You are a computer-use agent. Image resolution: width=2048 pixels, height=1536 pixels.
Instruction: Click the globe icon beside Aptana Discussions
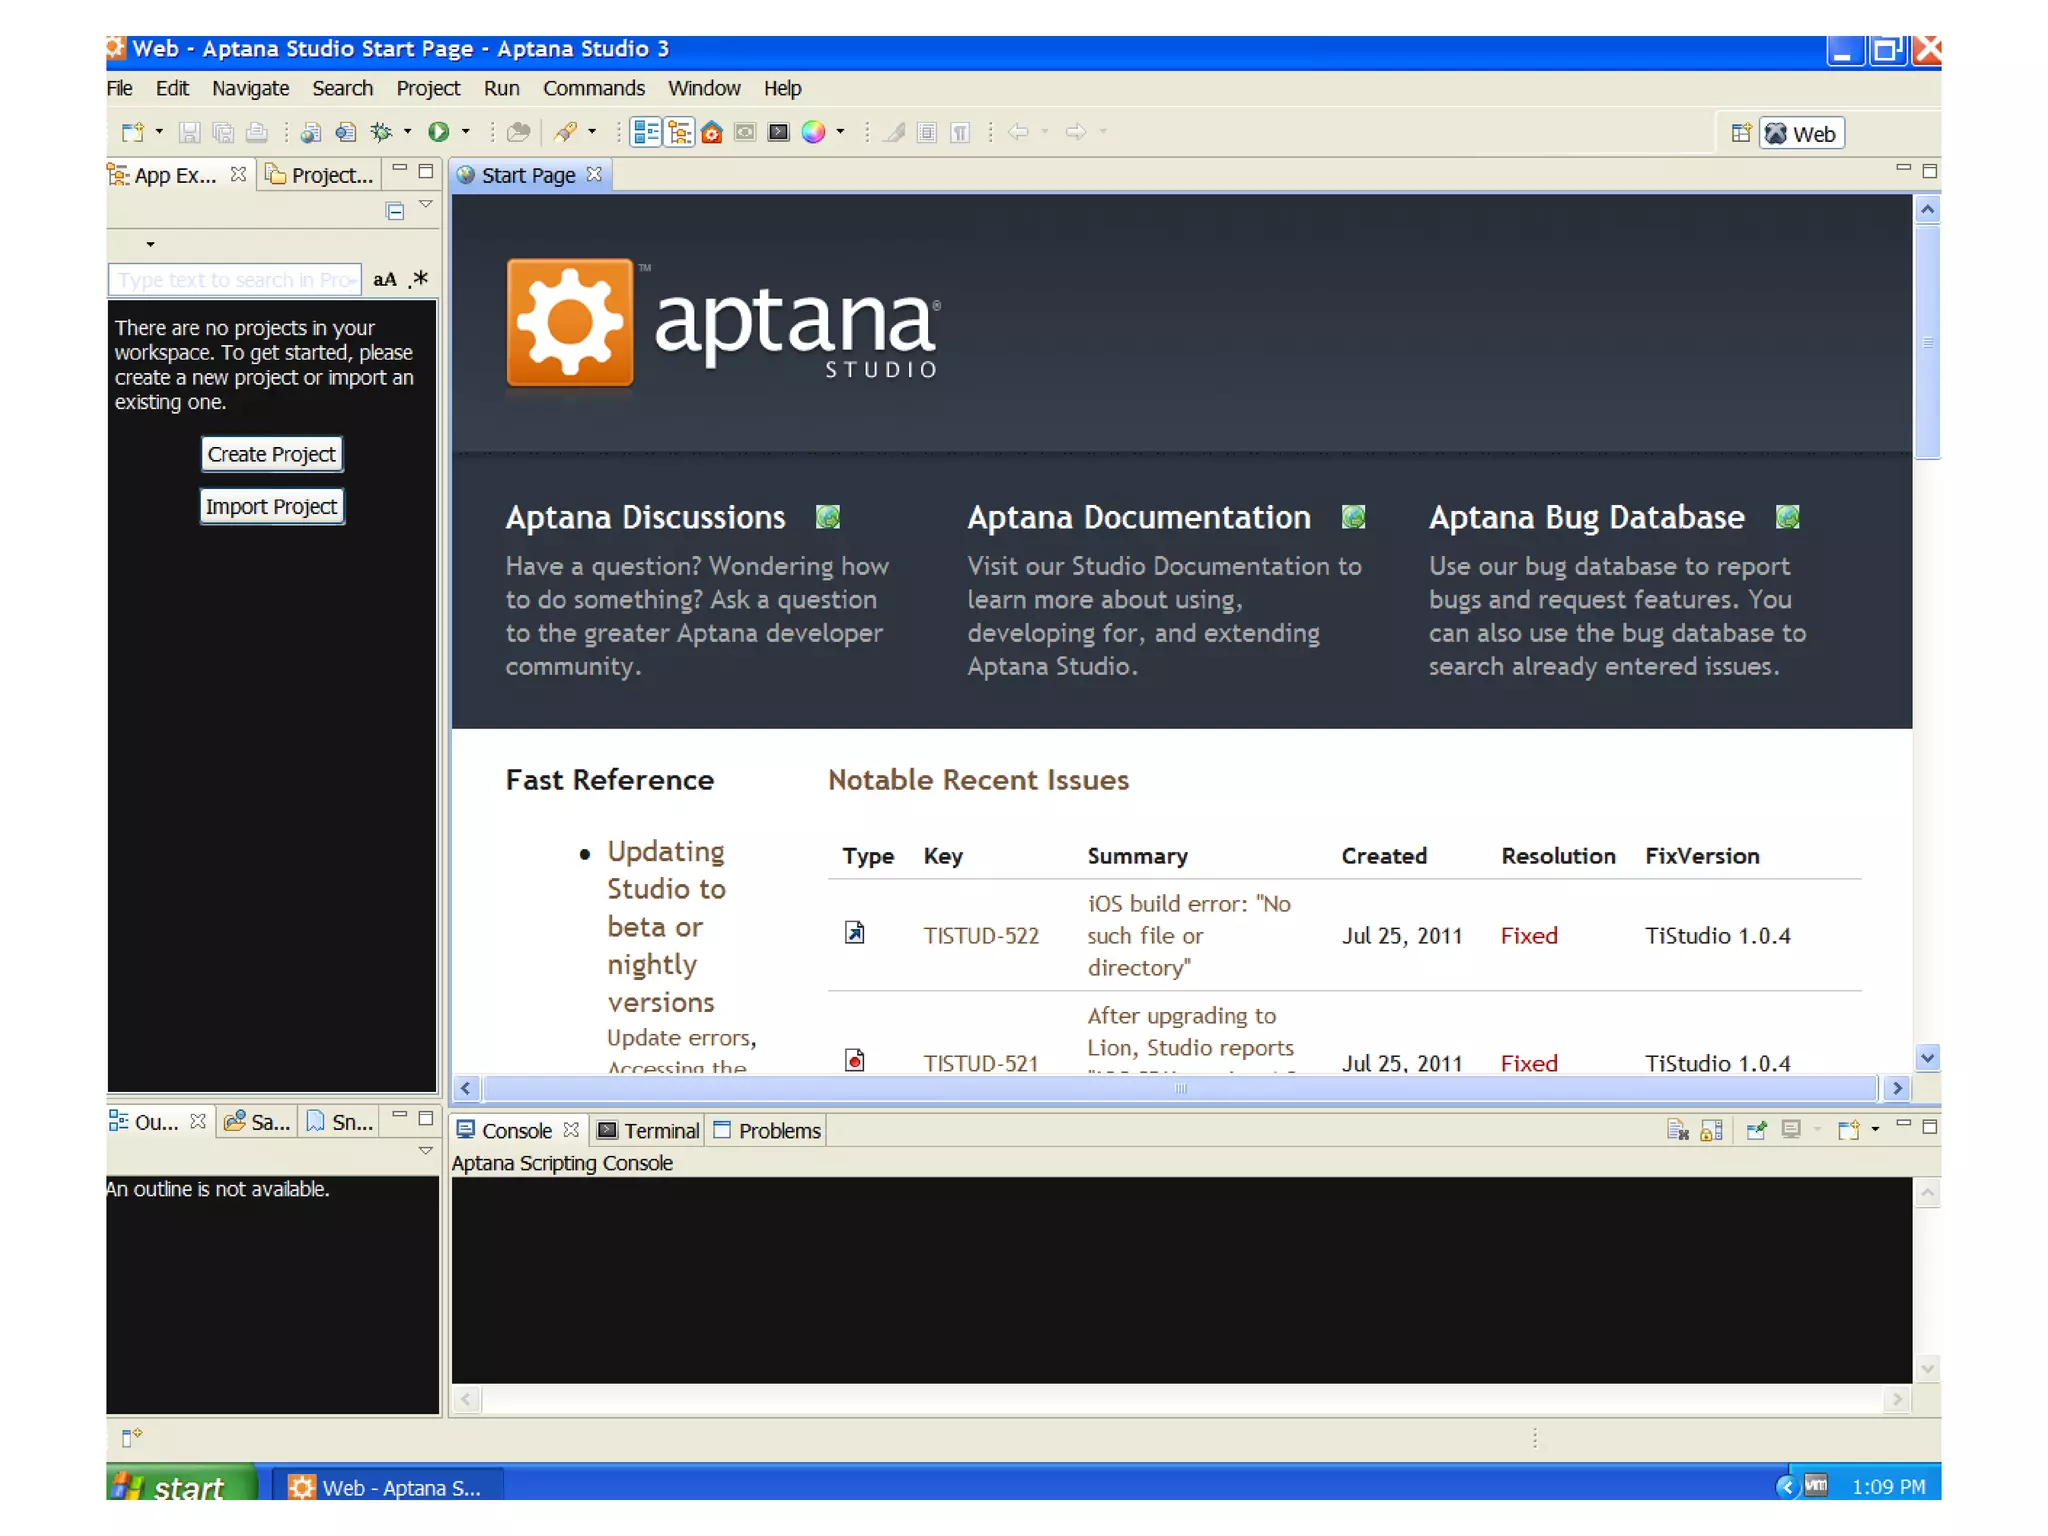(x=828, y=517)
